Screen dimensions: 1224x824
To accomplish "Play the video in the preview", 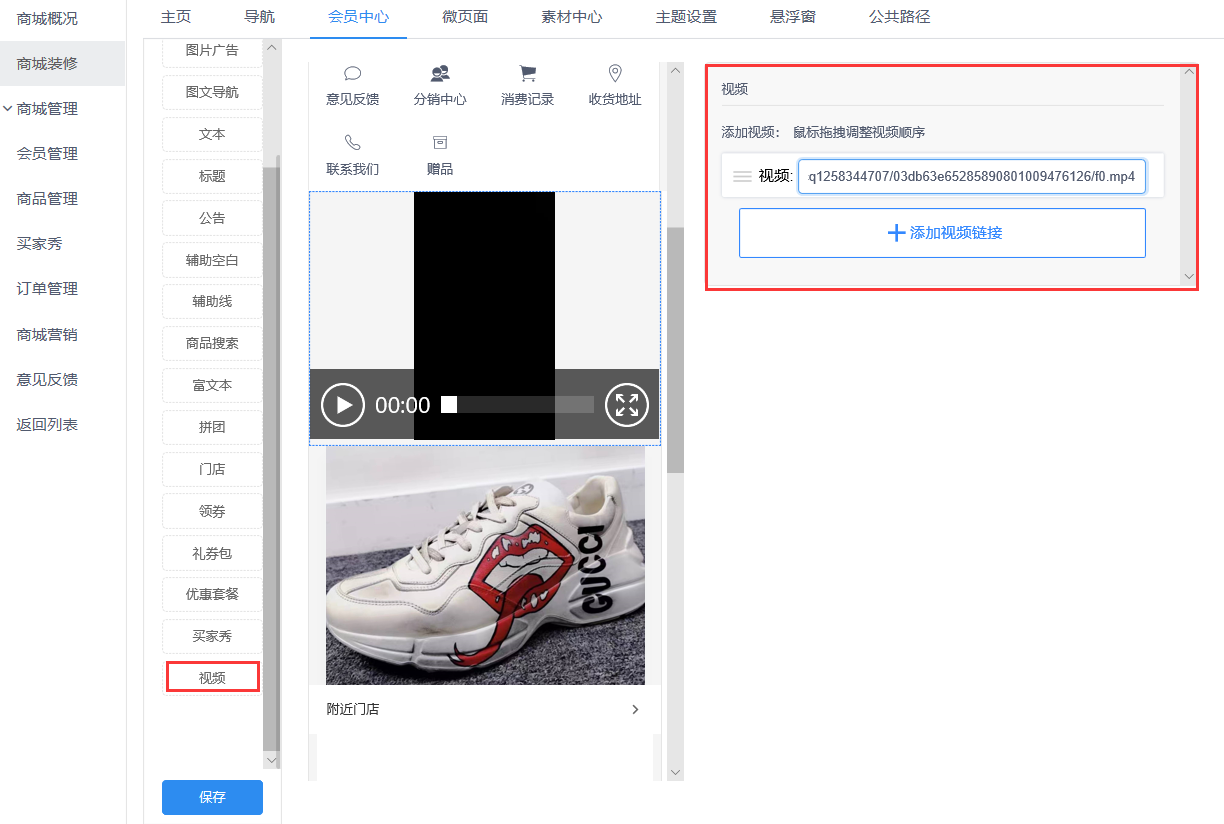I will 343,405.
